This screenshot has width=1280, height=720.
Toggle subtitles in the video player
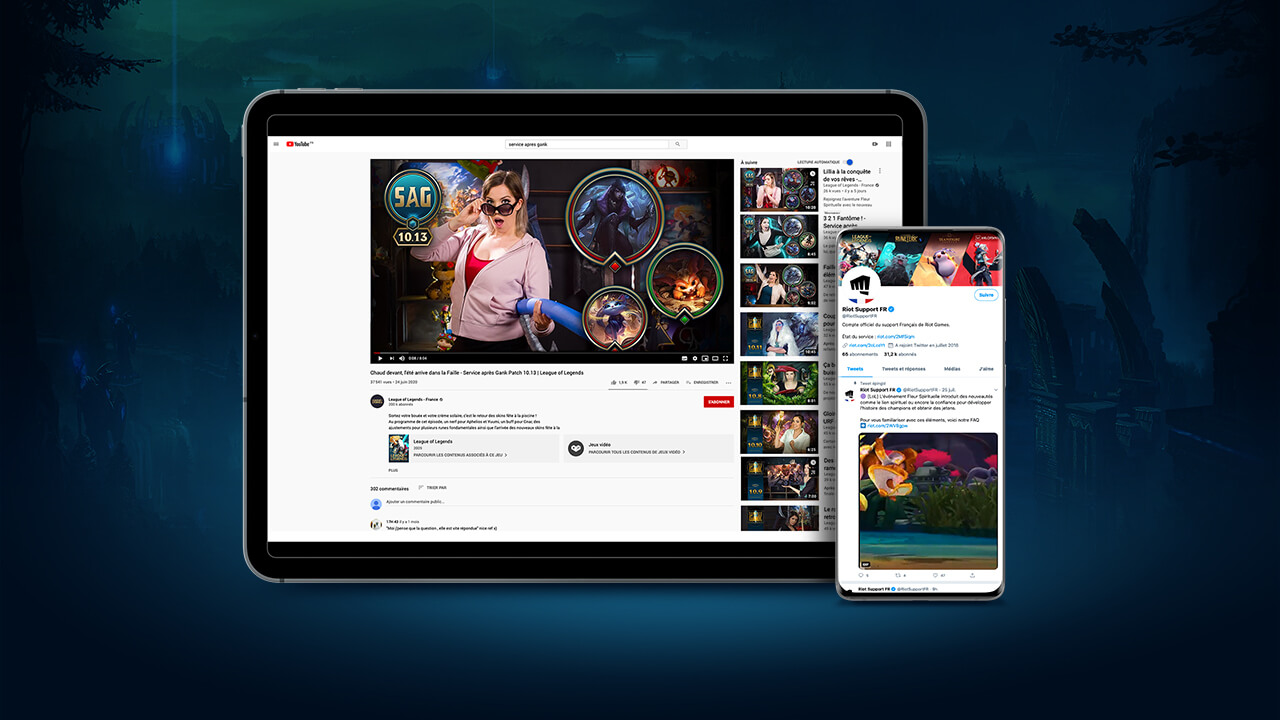click(684, 358)
